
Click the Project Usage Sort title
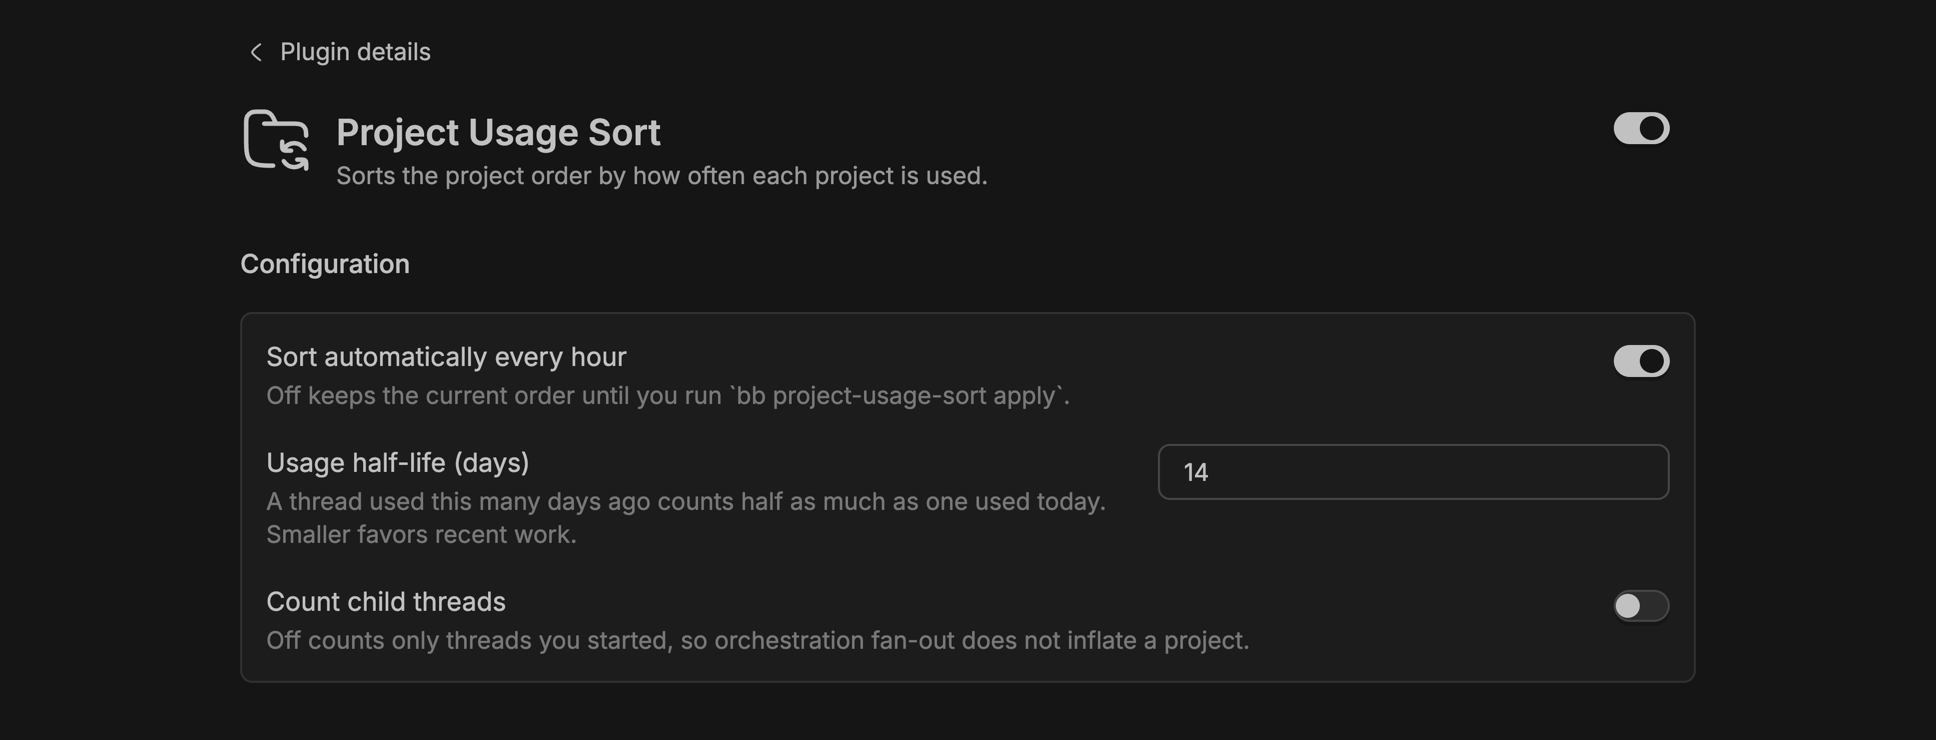[x=498, y=132]
